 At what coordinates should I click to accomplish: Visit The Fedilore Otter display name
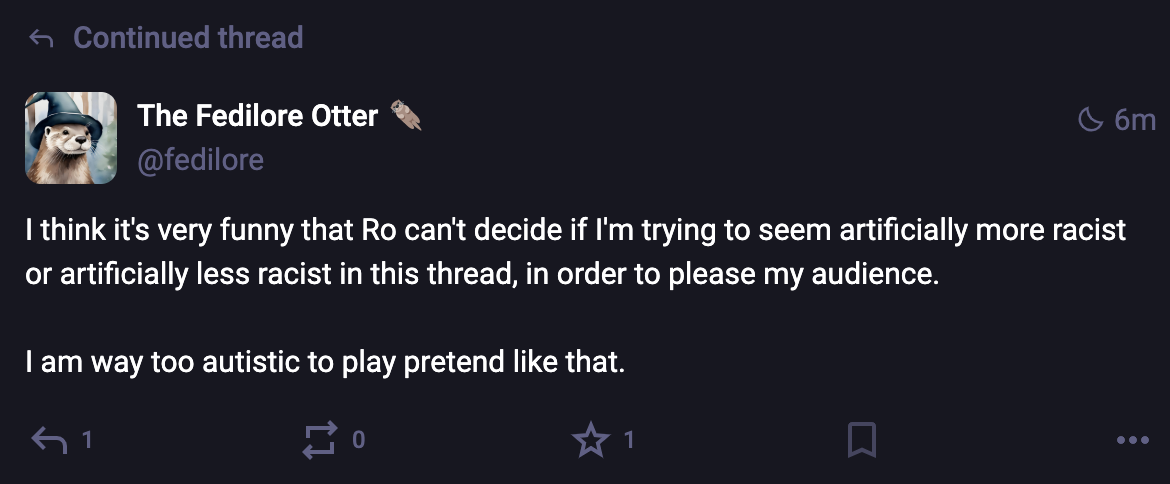pyautogui.click(x=258, y=116)
